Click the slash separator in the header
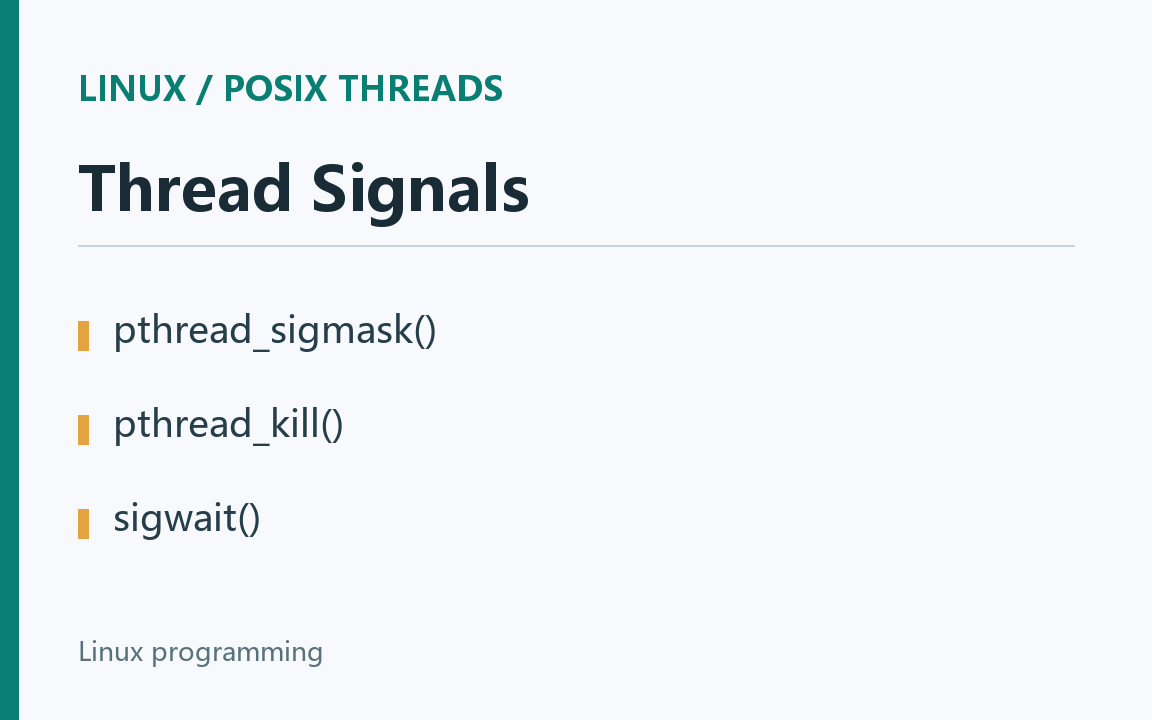 [204, 89]
